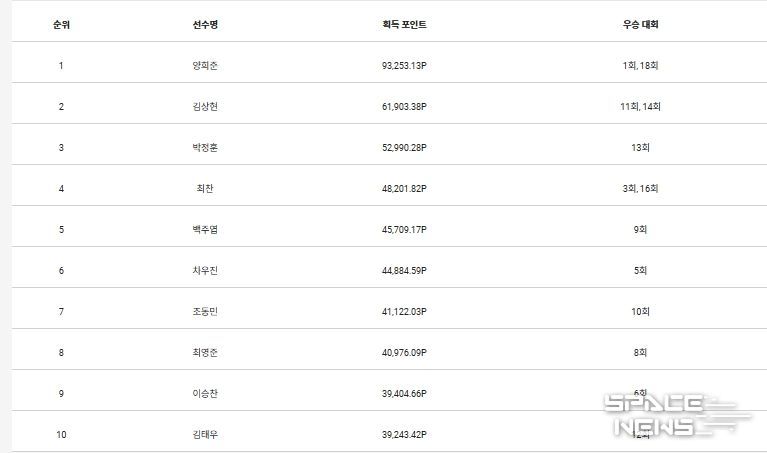Select the rank number 7 cell
The height and width of the screenshot is (453, 767).
[61, 312]
